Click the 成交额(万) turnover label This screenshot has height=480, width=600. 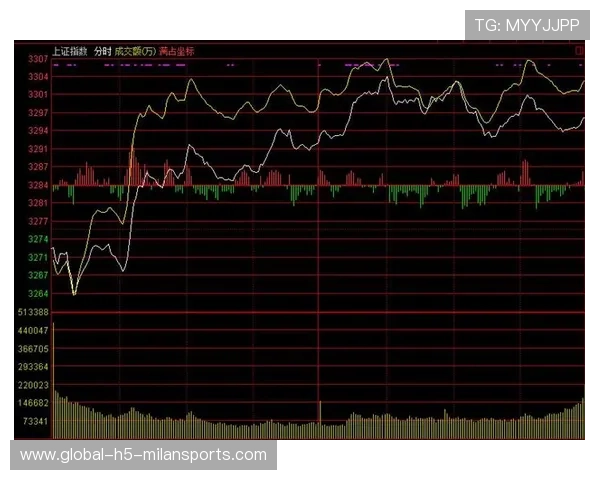click(x=134, y=50)
